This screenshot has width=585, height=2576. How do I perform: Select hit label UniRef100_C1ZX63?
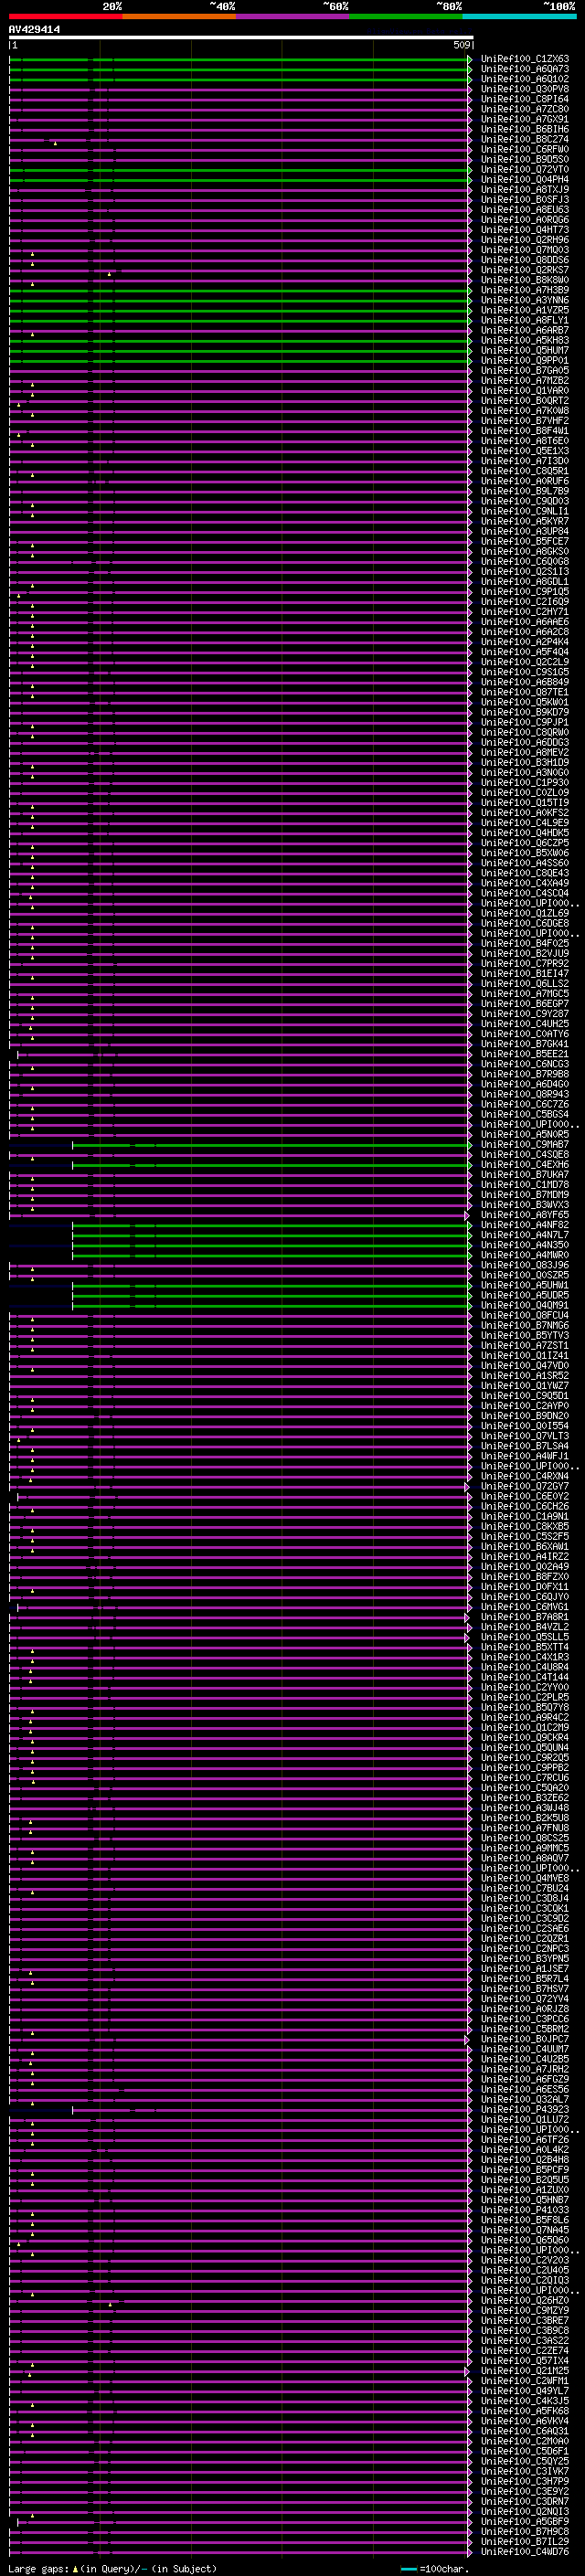tap(525, 59)
